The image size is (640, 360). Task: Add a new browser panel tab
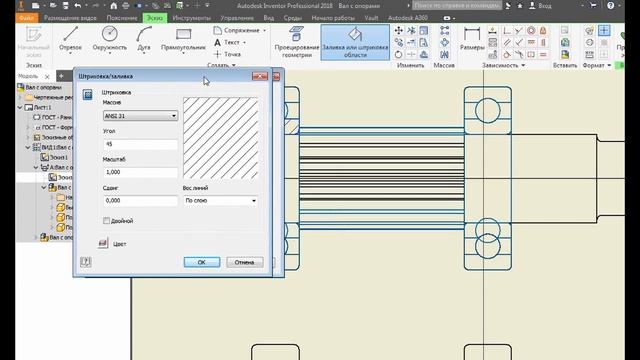tap(61, 76)
